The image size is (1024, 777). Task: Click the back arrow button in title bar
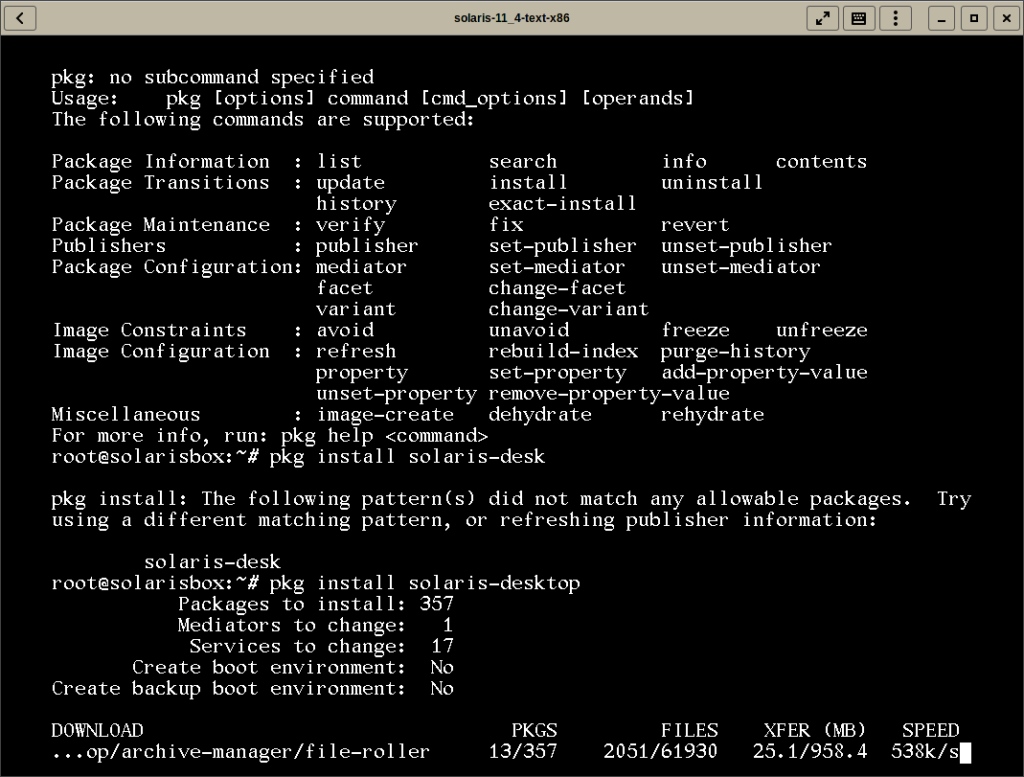[x=20, y=18]
